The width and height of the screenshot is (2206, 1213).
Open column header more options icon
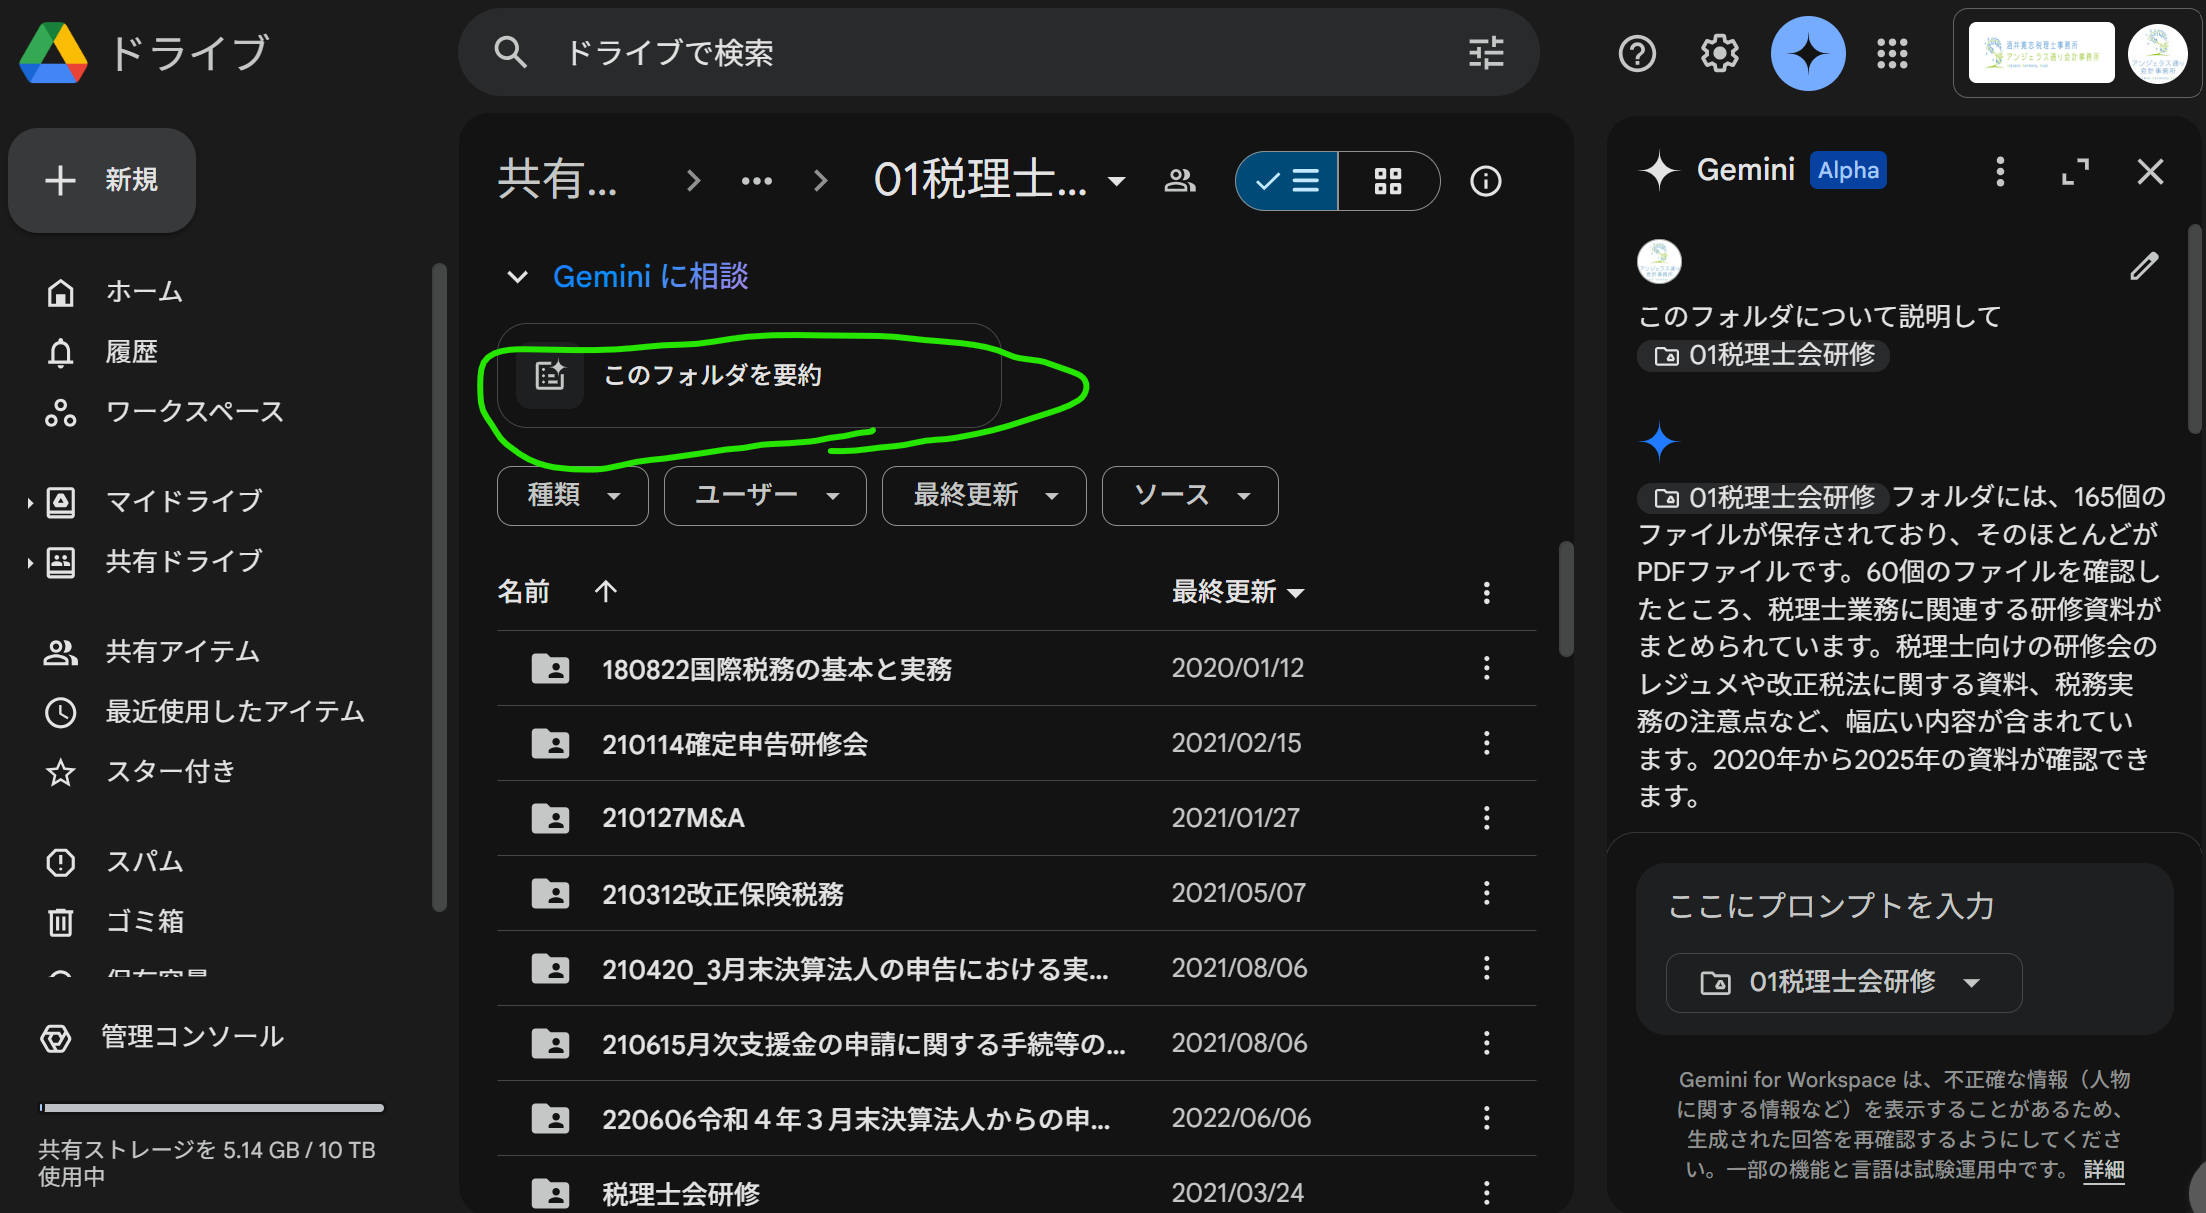(x=1487, y=593)
